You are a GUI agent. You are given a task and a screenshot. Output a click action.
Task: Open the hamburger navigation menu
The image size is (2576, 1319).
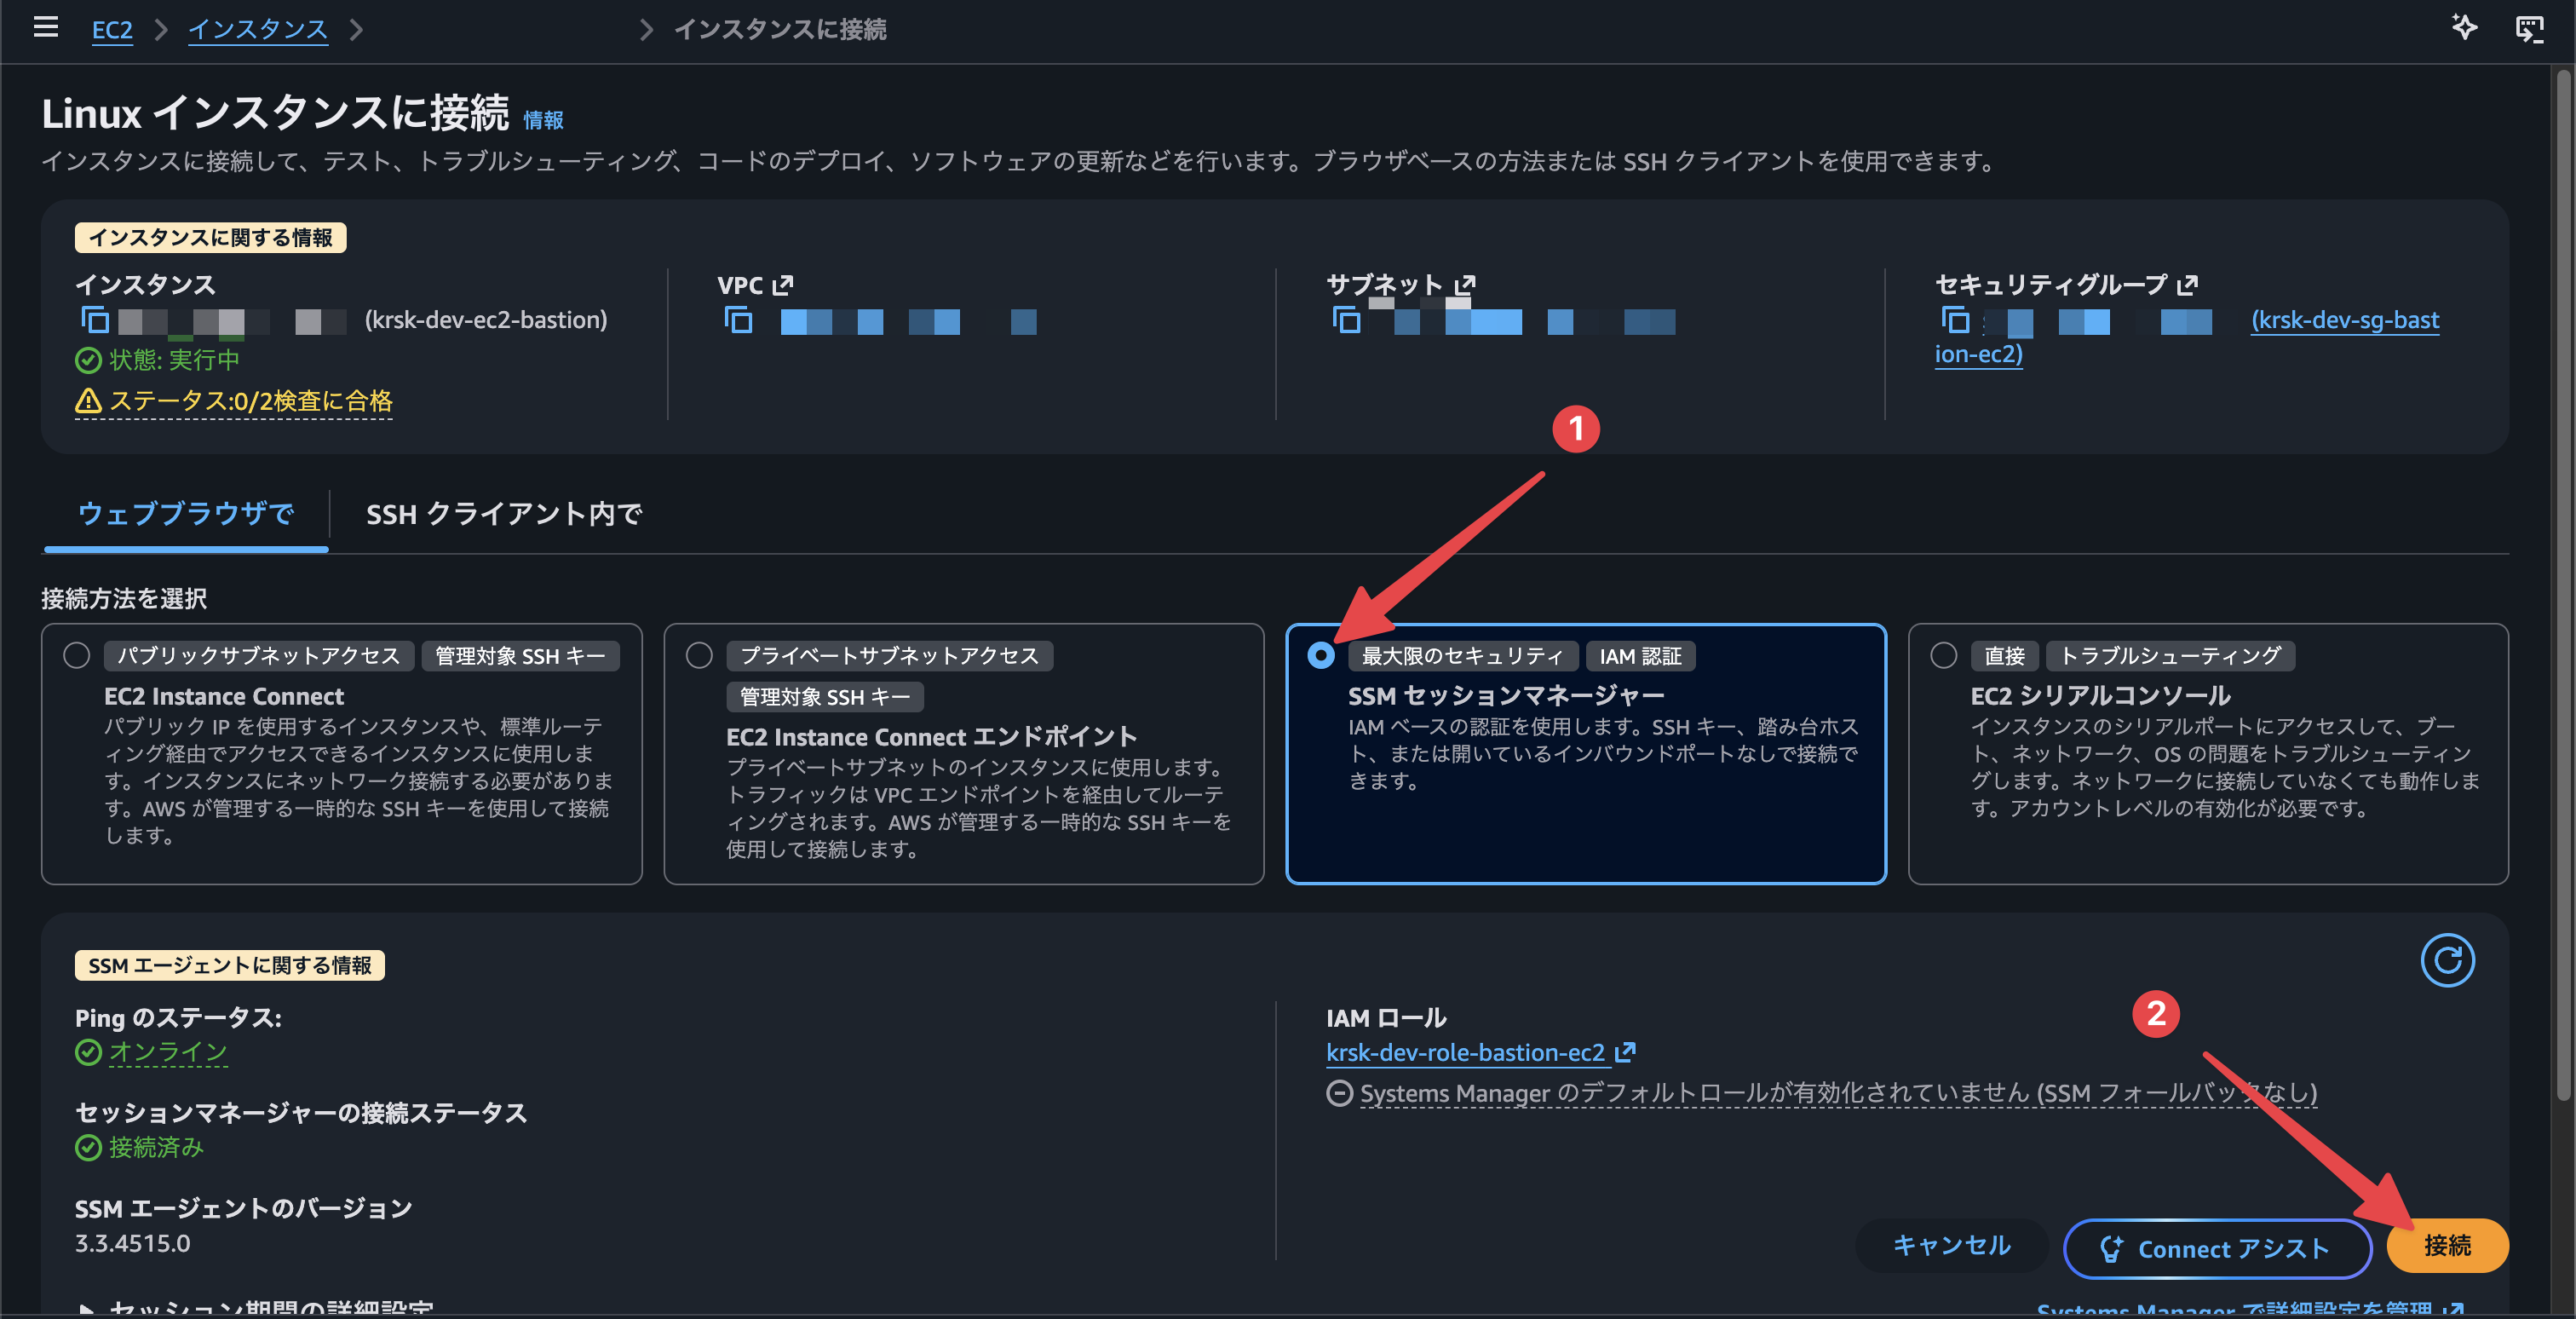[46, 28]
